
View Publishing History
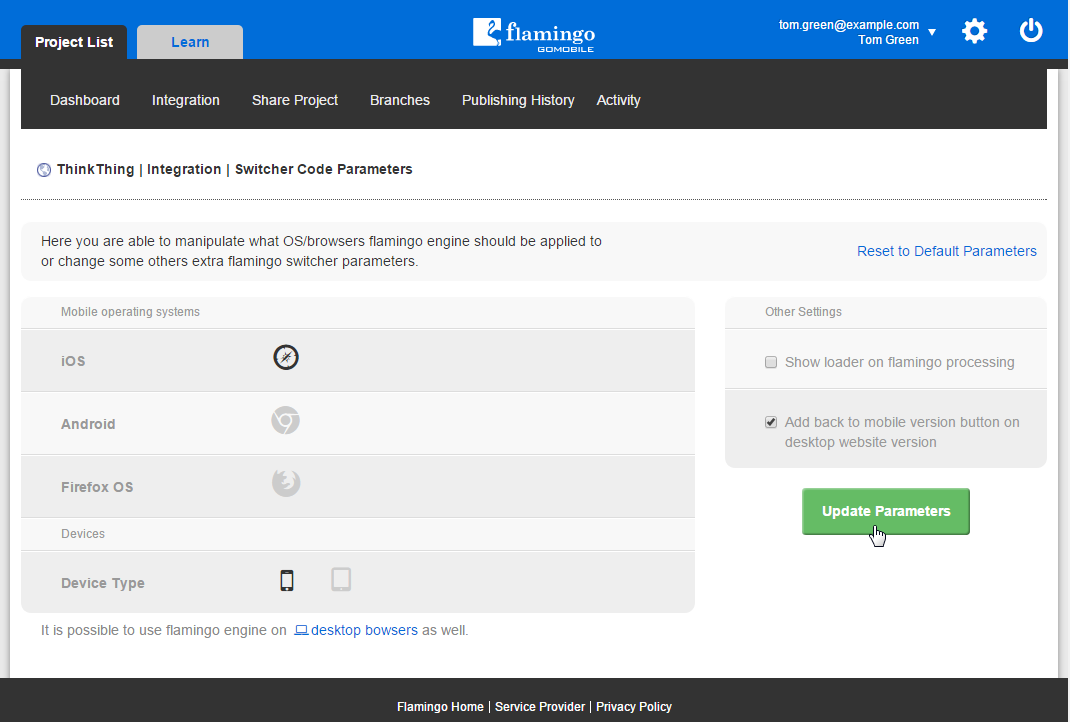pos(518,100)
